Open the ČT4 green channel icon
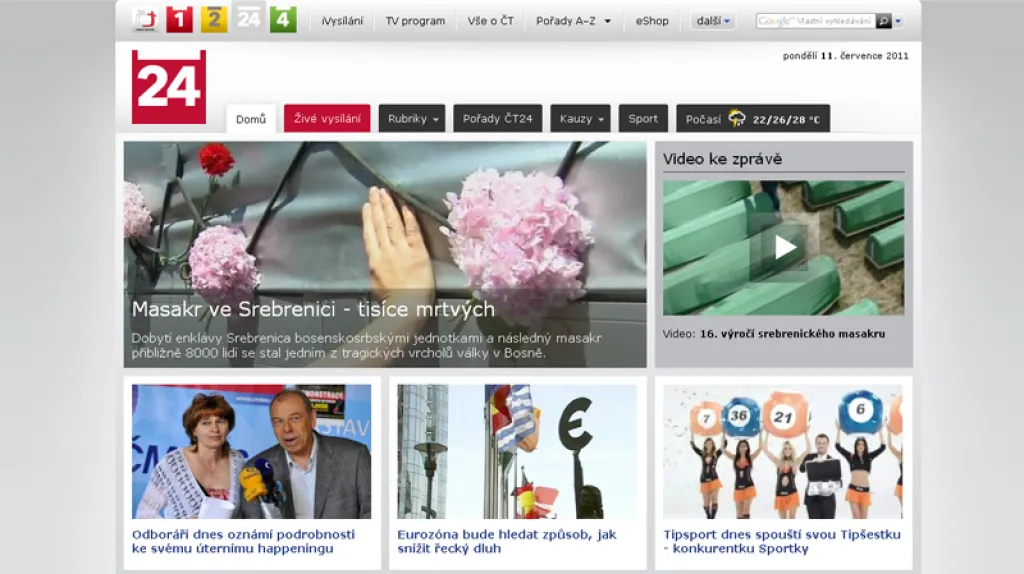The width and height of the screenshot is (1024, 574). (x=283, y=20)
